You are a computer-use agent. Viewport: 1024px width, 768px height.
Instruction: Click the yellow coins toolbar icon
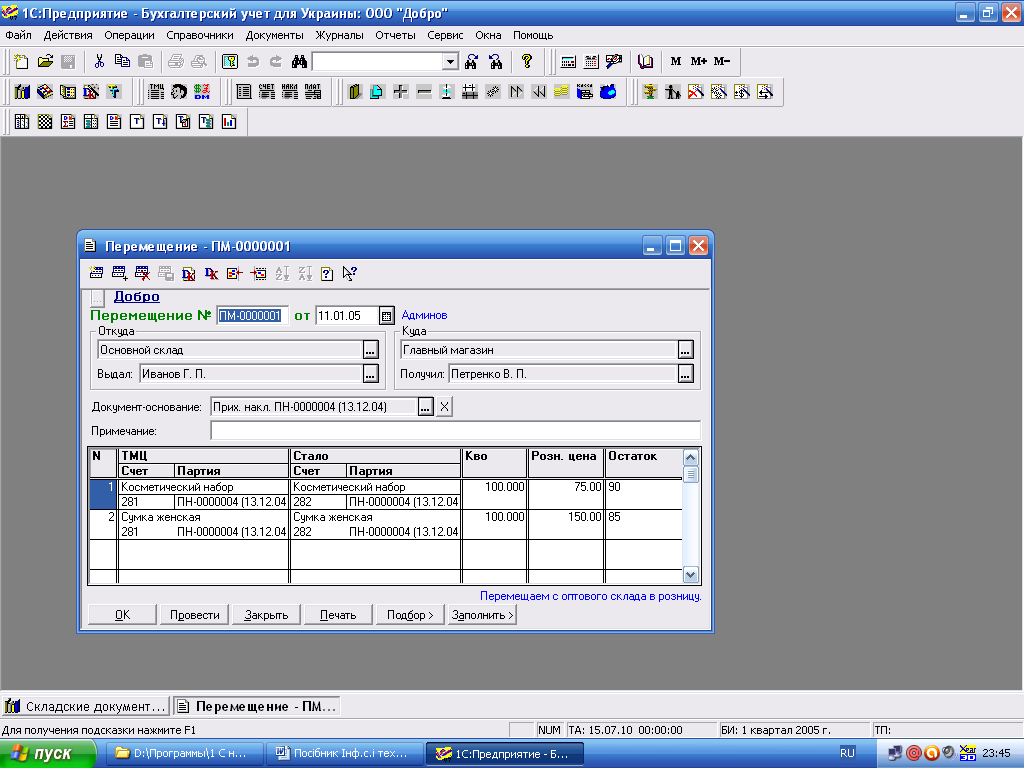(x=562, y=91)
